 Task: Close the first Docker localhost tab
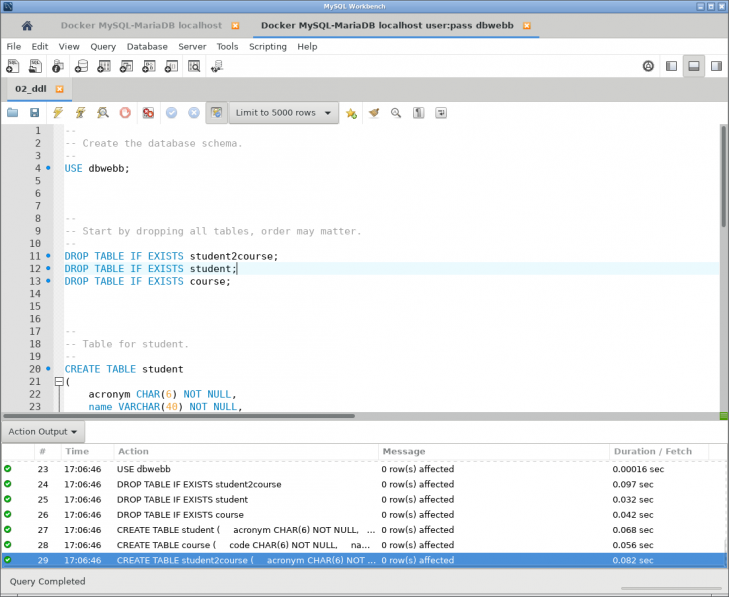(235, 26)
